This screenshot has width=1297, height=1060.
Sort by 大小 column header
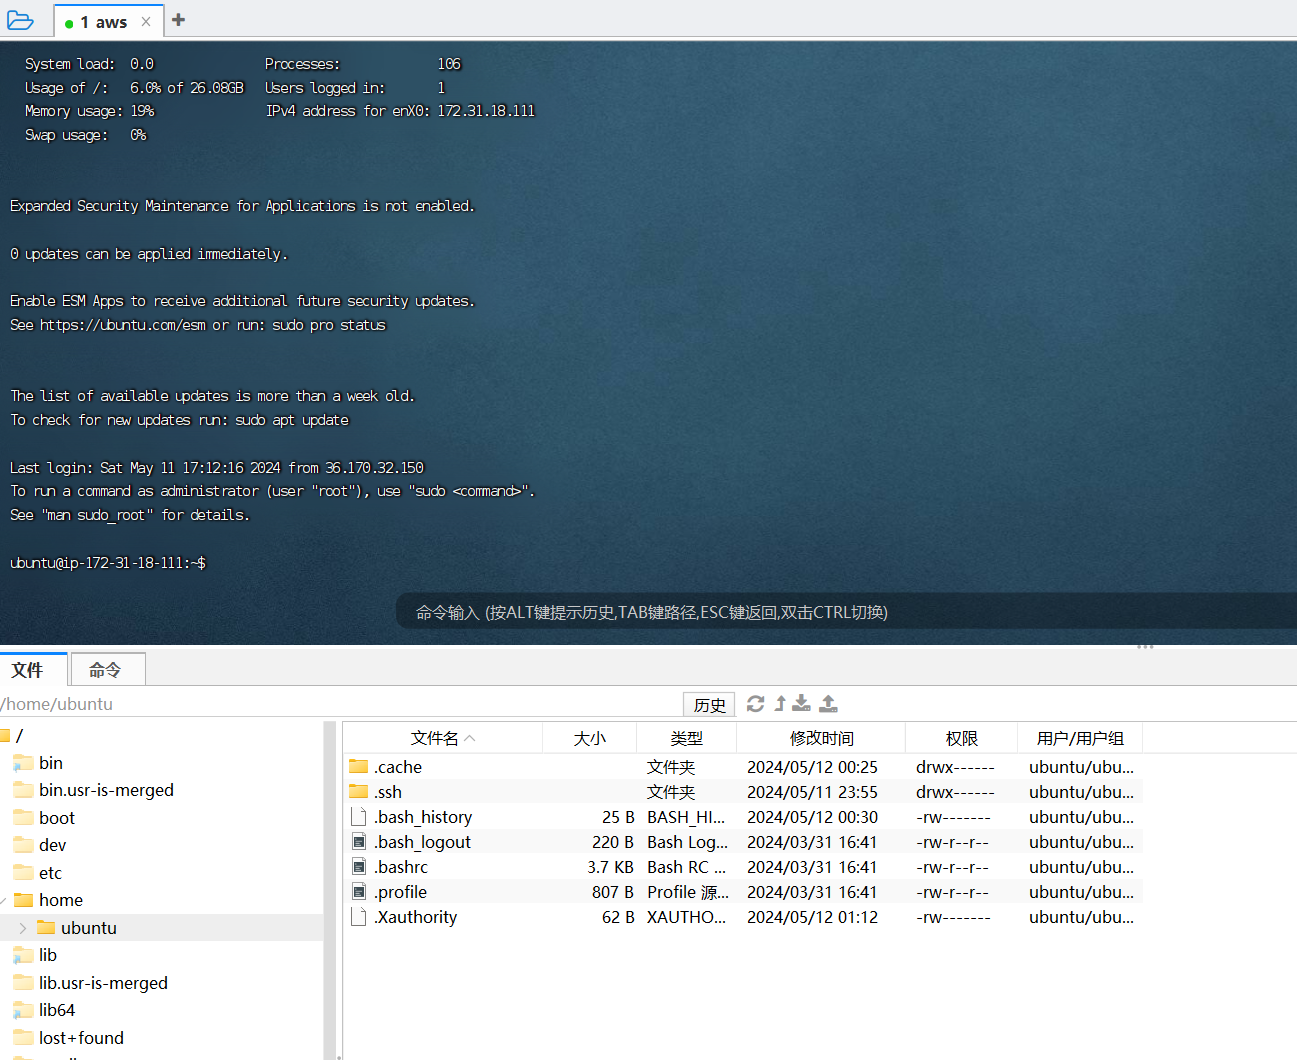(x=589, y=738)
